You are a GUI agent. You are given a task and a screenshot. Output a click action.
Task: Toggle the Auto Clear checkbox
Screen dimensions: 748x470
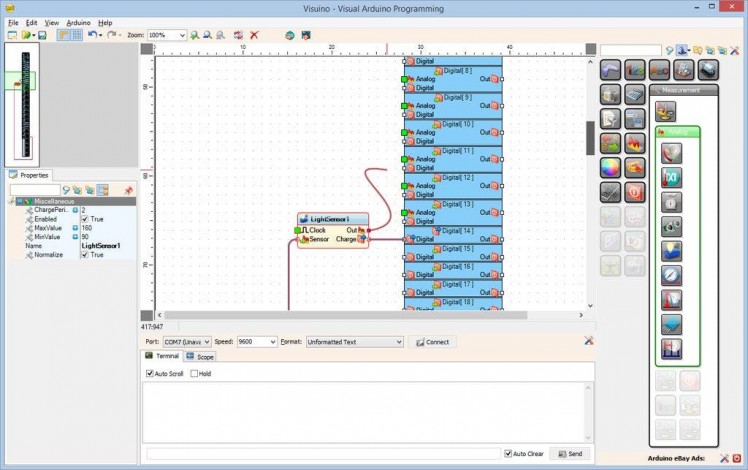pyautogui.click(x=509, y=453)
